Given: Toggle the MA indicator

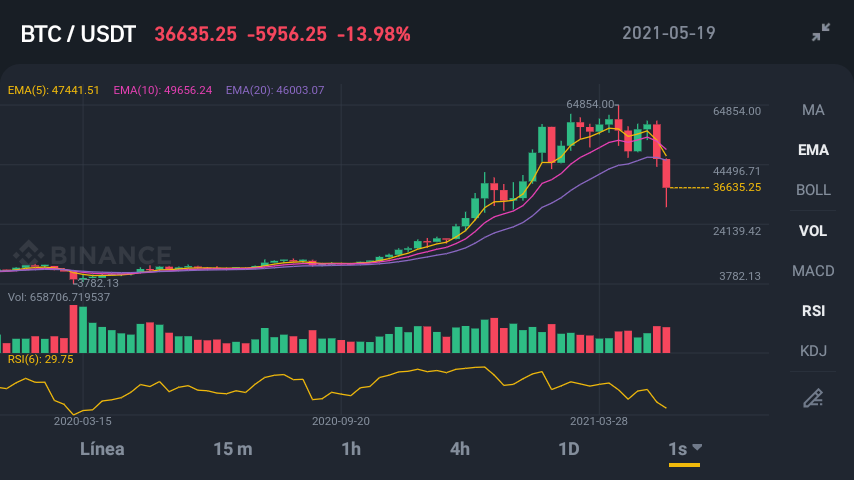Looking at the screenshot, I should (x=813, y=110).
